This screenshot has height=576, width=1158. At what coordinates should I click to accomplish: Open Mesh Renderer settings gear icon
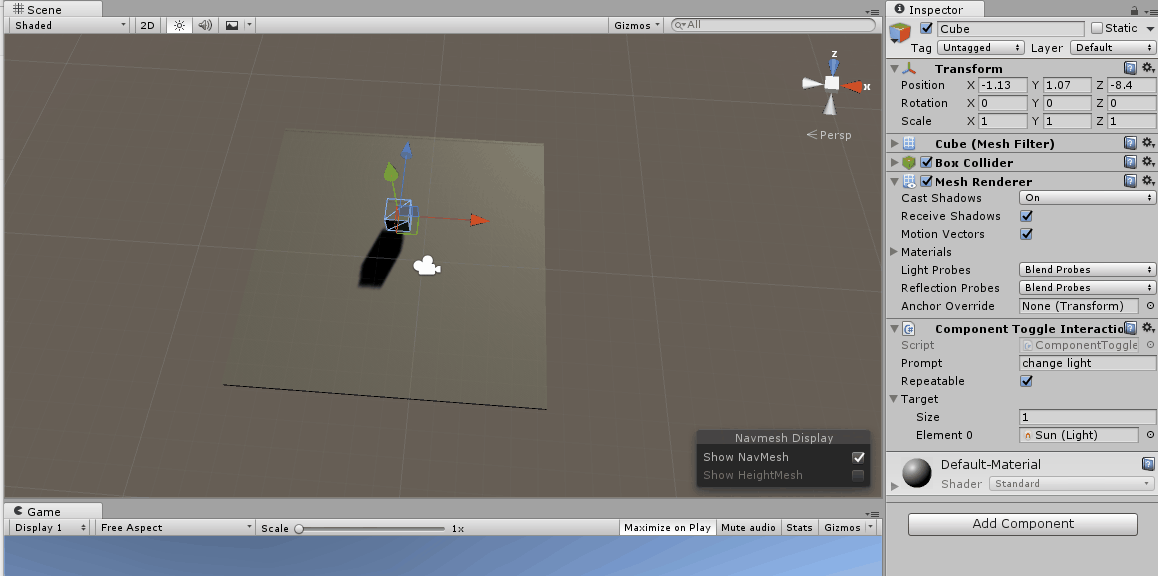click(1148, 181)
